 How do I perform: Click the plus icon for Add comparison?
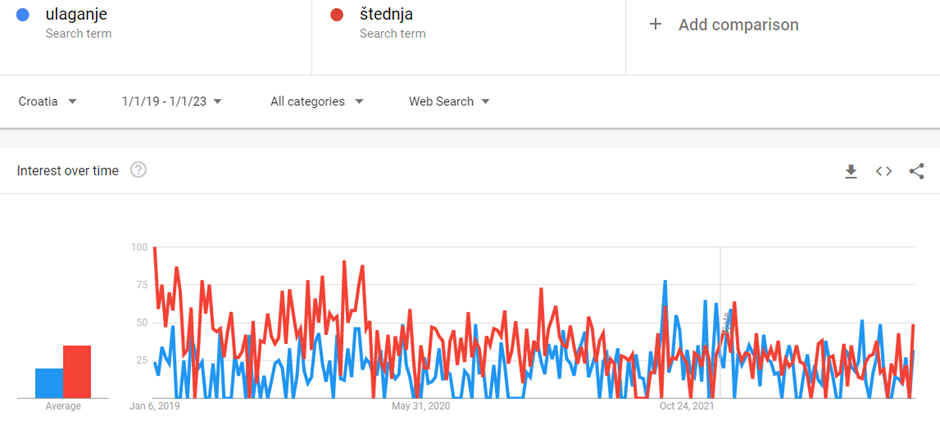coord(656,25)
